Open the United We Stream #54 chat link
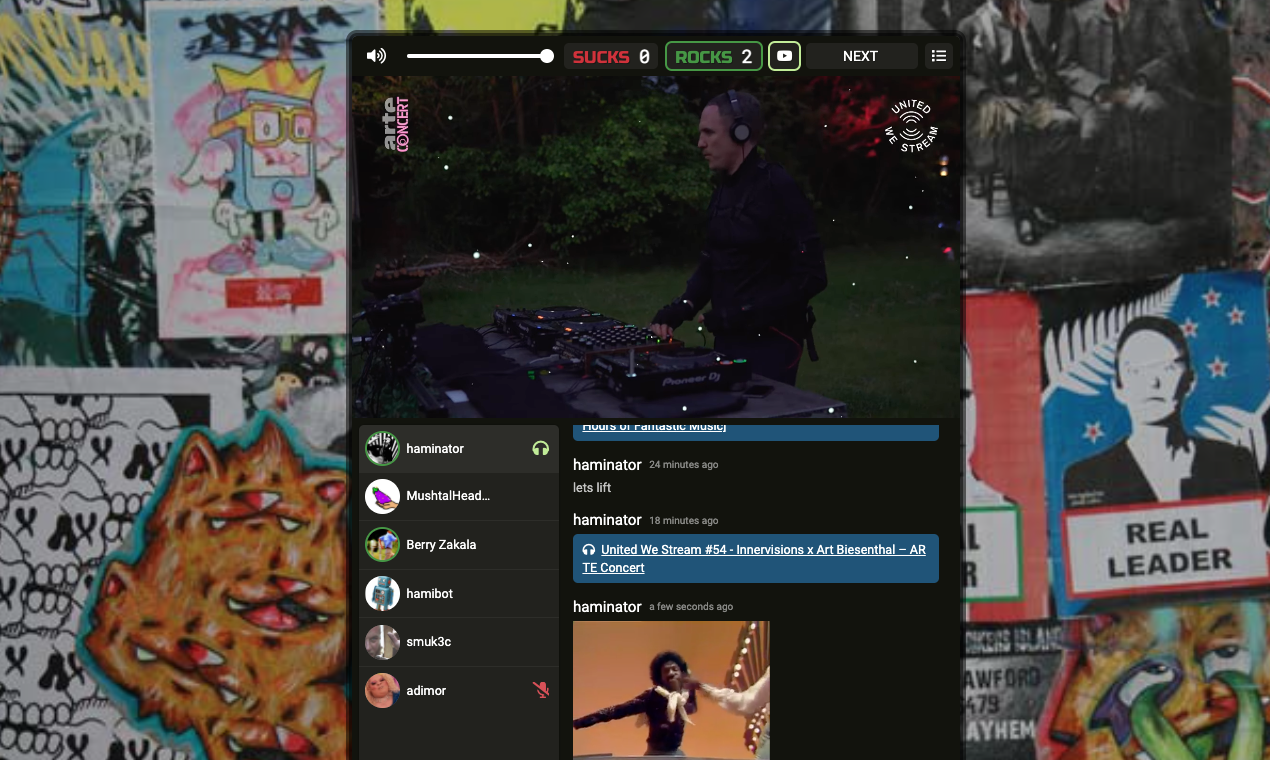1270x760 pixels. coord(755,558)
